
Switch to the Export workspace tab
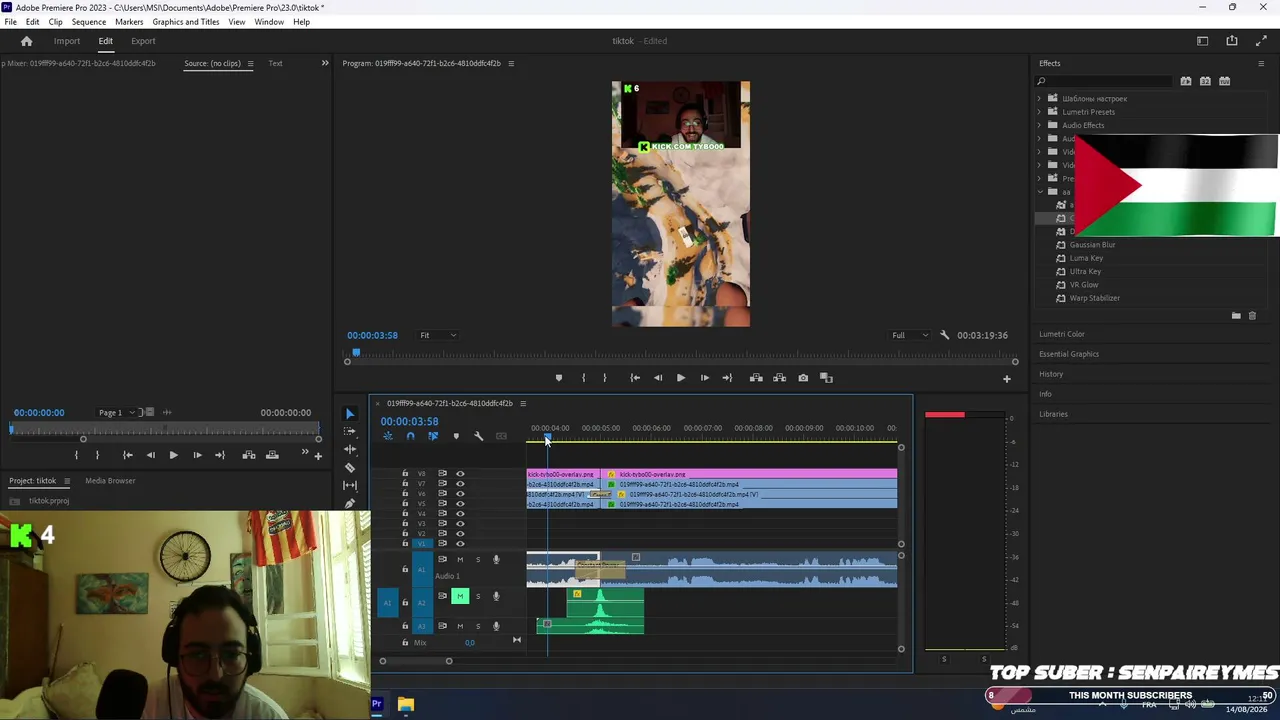143,41
